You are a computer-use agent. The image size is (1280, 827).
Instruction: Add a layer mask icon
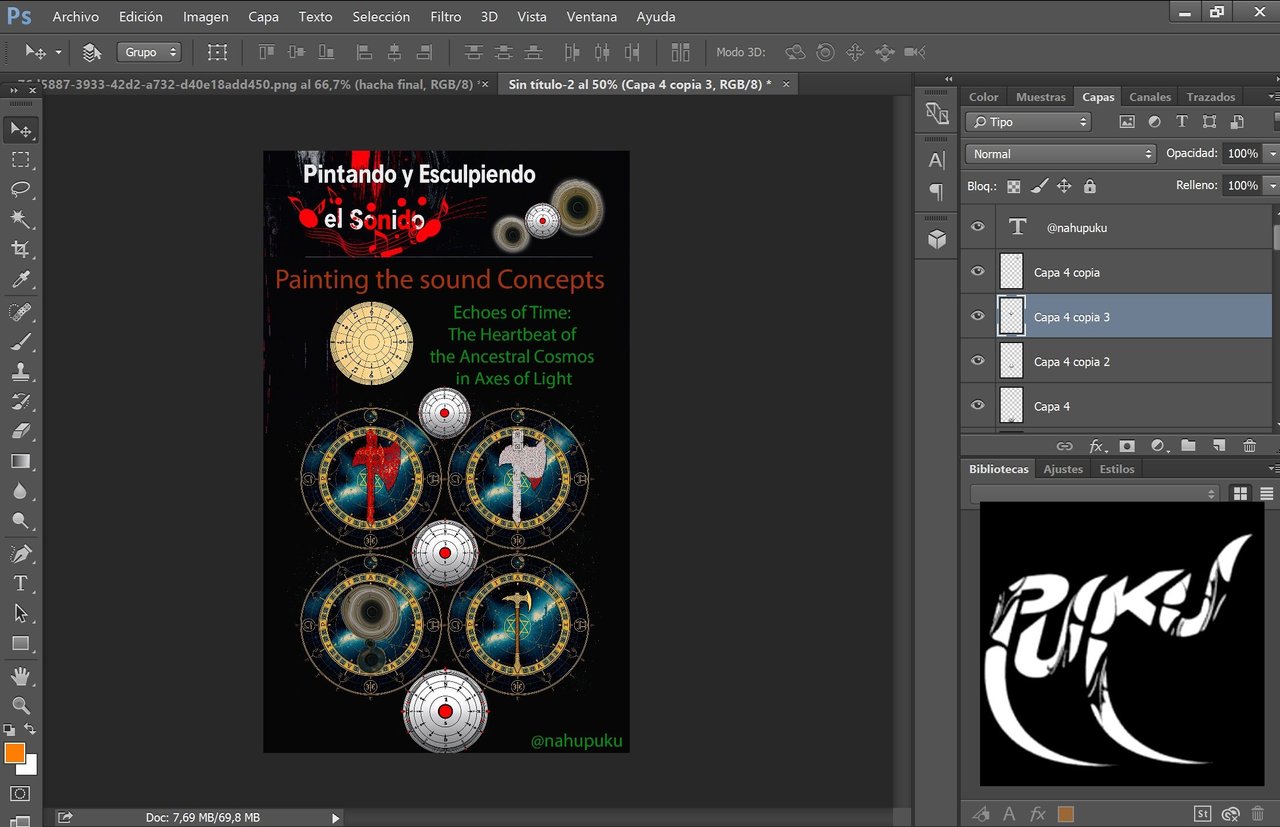point(1127,446)
